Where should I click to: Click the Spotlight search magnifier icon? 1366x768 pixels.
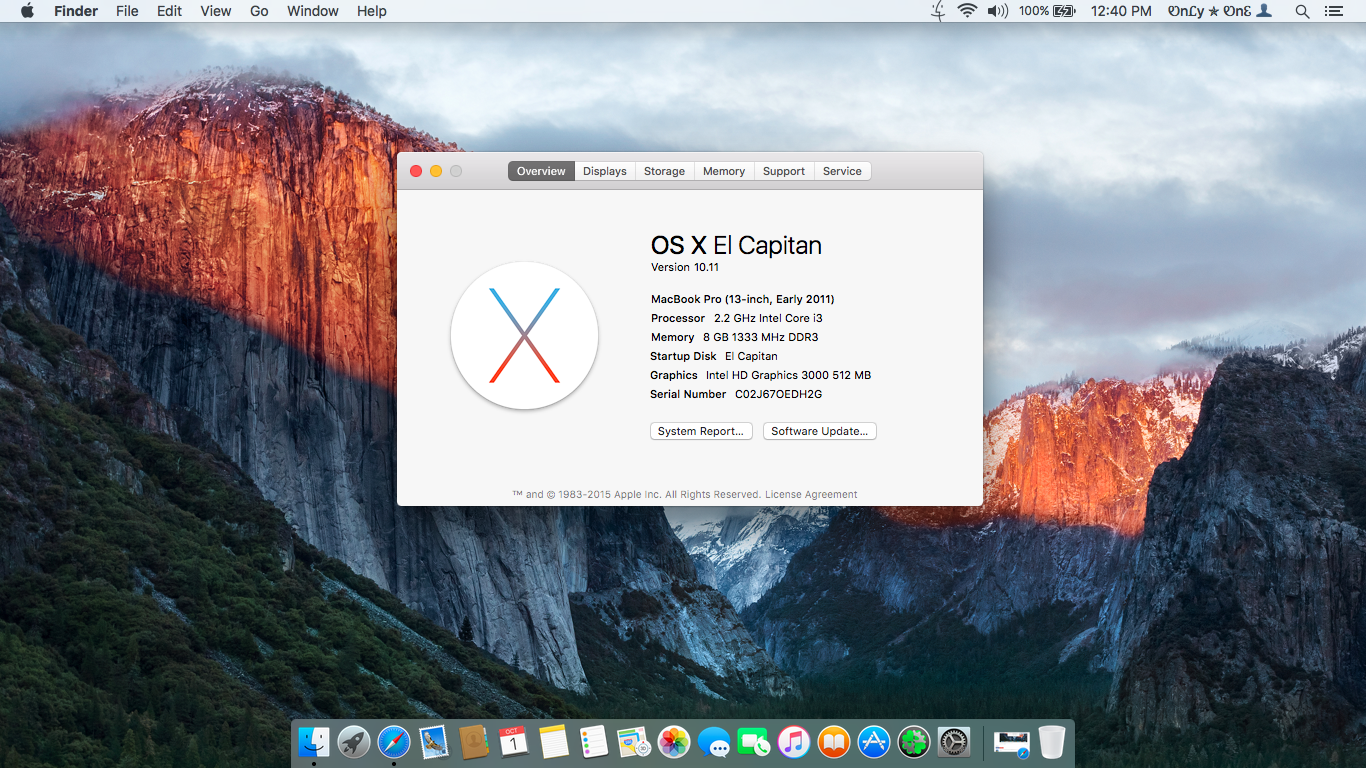click(1302, 11)
